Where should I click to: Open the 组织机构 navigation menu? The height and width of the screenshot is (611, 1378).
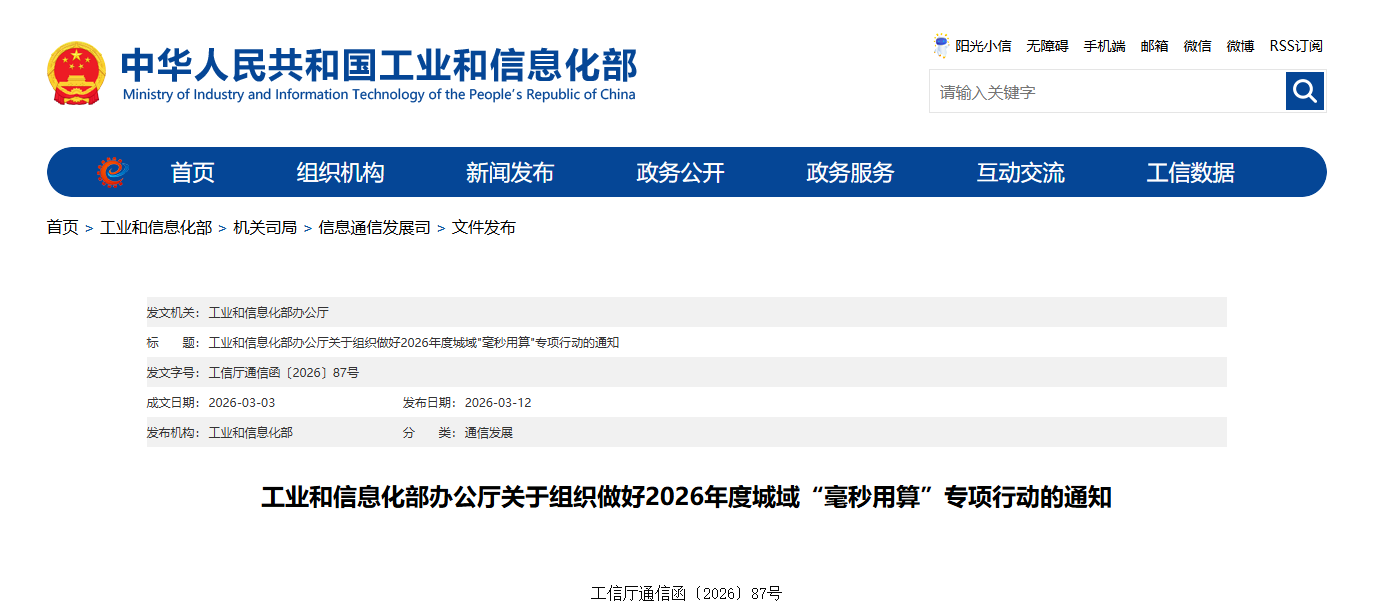(340, 172)
